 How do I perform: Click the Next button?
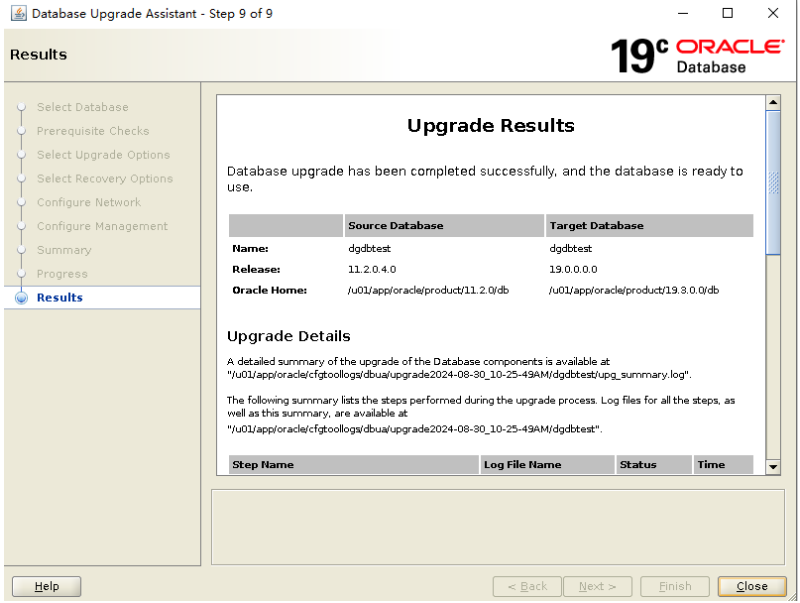coord(597,587)
